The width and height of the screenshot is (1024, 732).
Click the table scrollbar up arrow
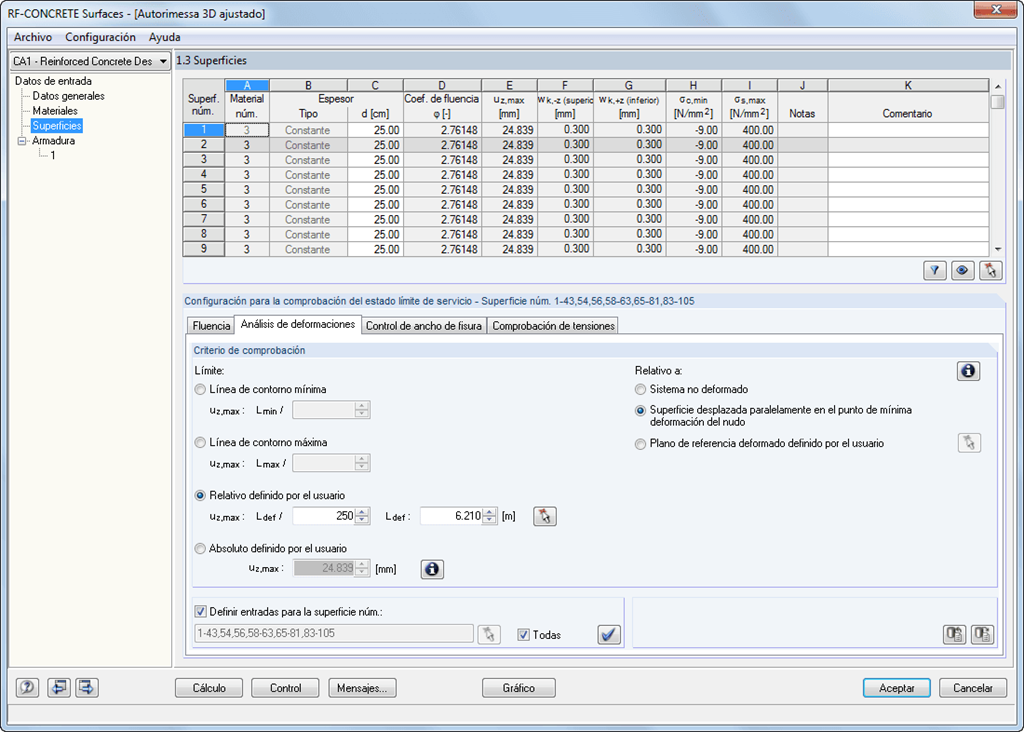pos(997,86)
